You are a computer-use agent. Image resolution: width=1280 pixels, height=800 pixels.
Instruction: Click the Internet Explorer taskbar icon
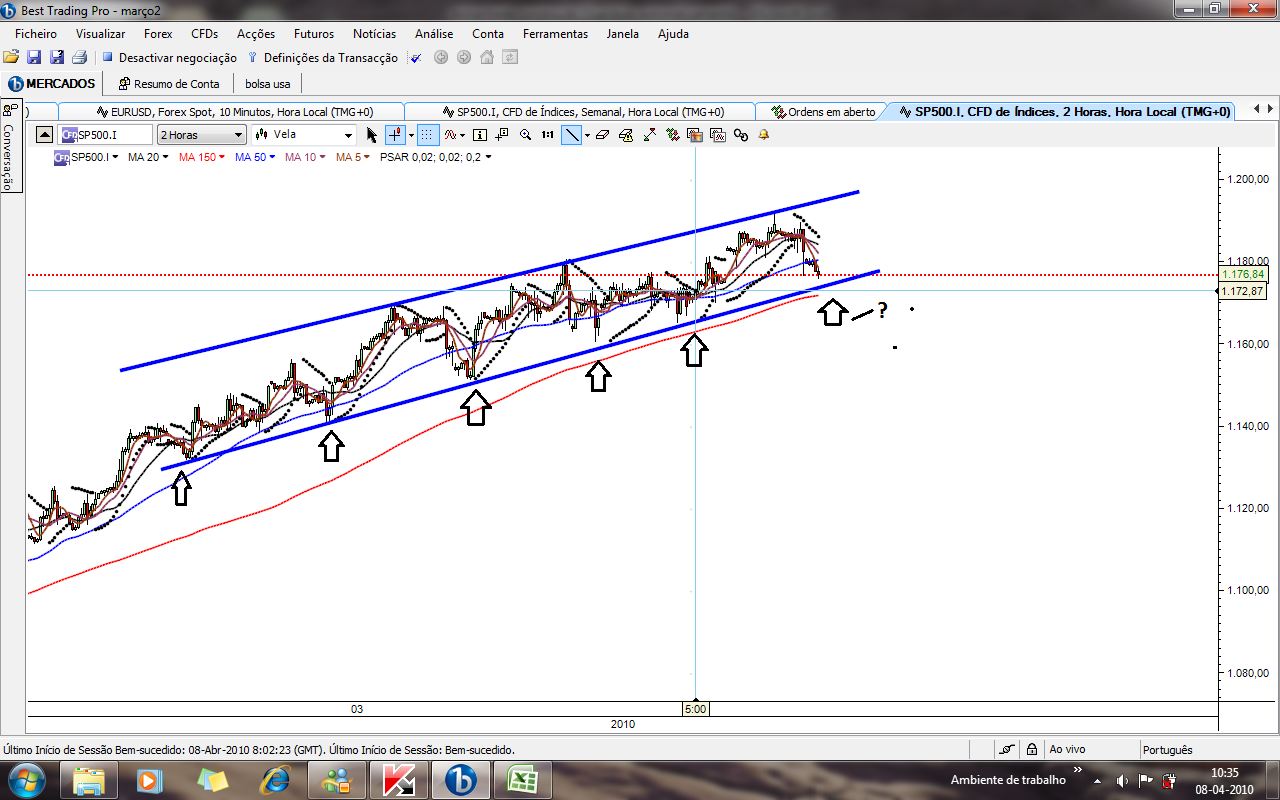point(274,780)
